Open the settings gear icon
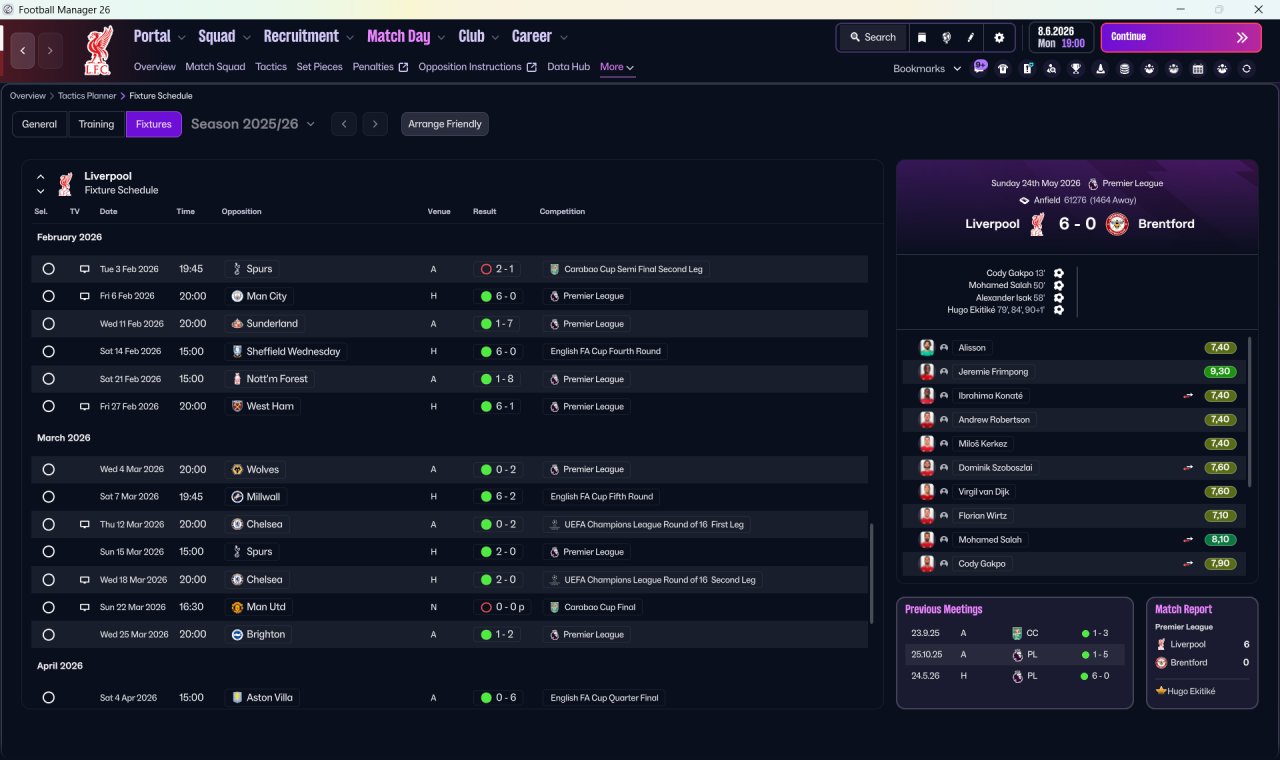 pos(998,37)
